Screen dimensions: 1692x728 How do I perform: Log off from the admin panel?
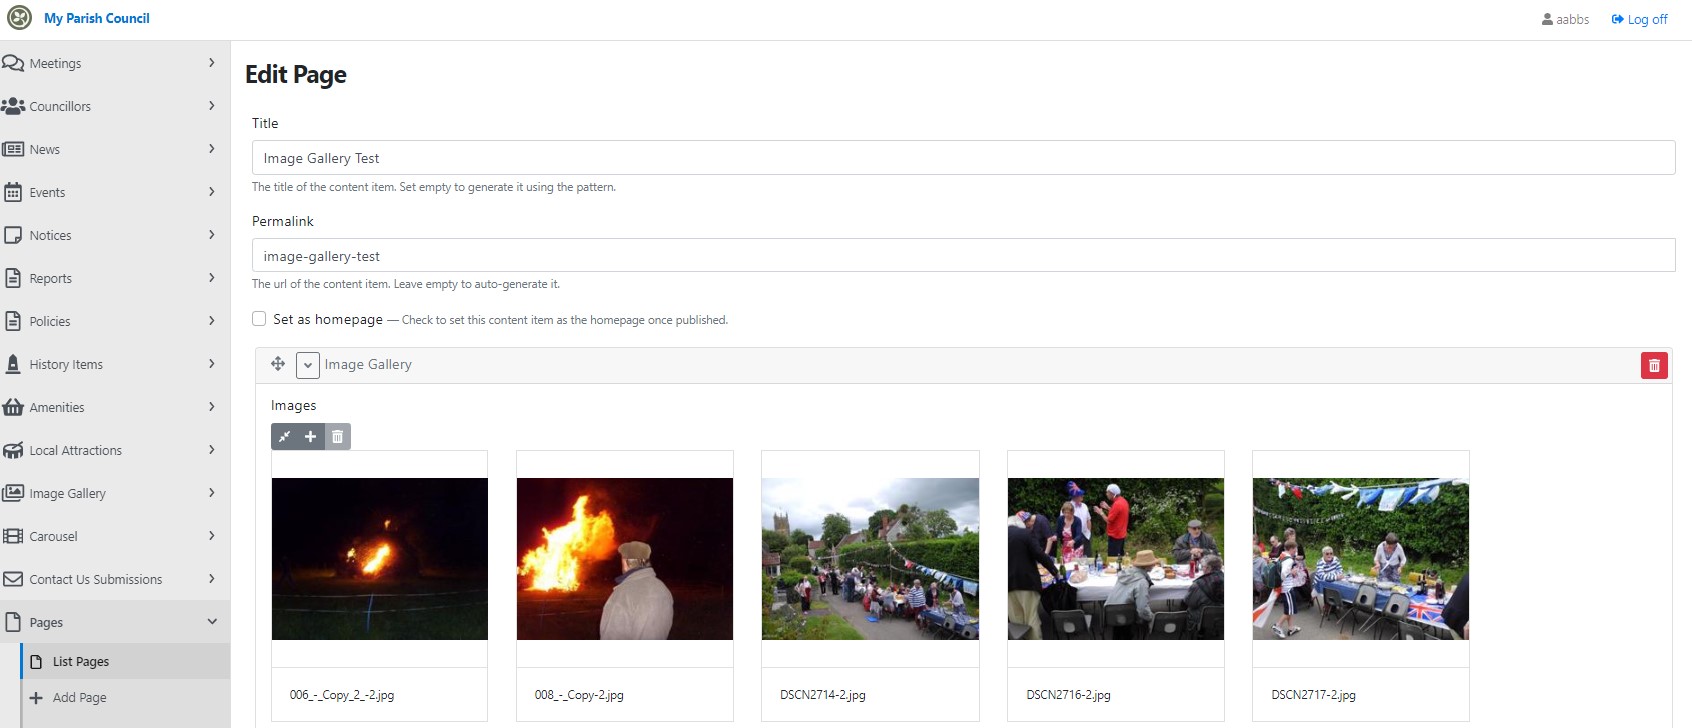click(1639, 19)
